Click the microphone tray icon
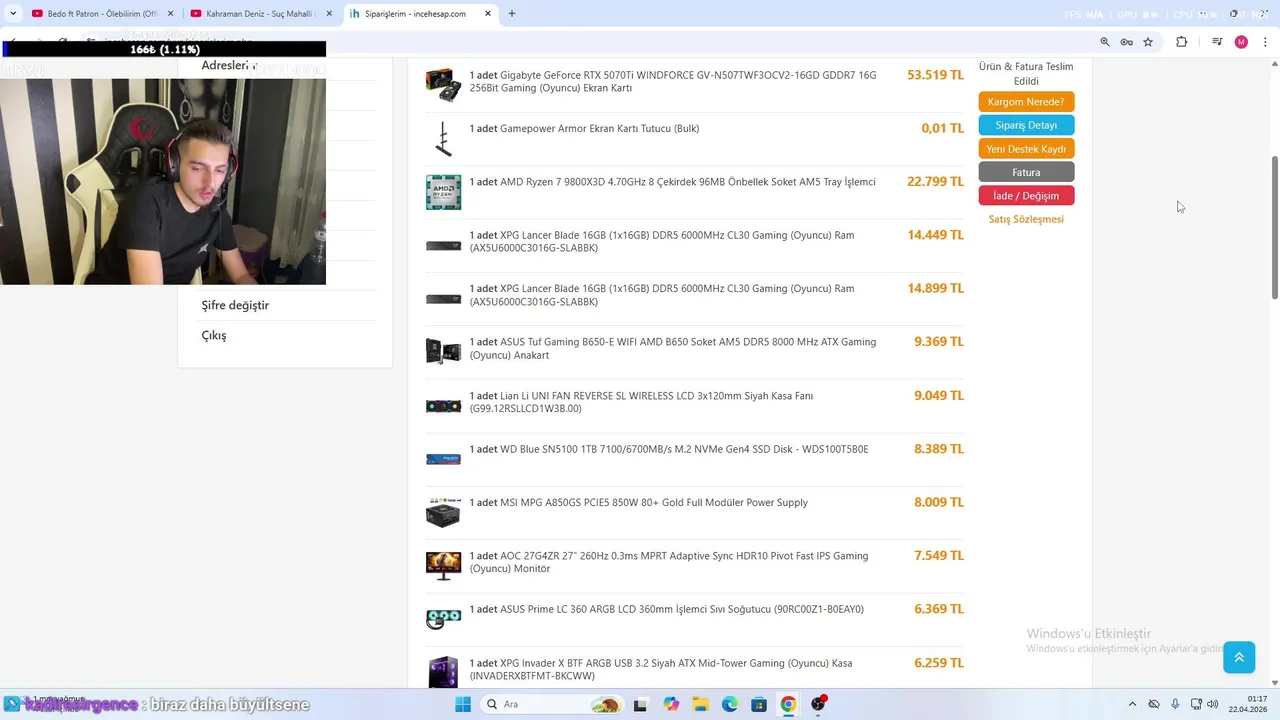 tap(1175, 704)
